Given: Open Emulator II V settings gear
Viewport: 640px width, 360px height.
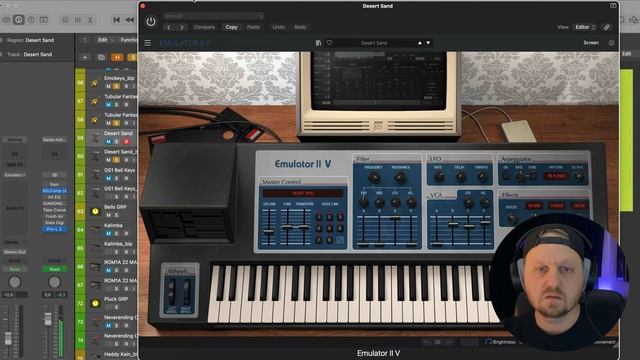Looking at the screenshot, I should point(611,43).
